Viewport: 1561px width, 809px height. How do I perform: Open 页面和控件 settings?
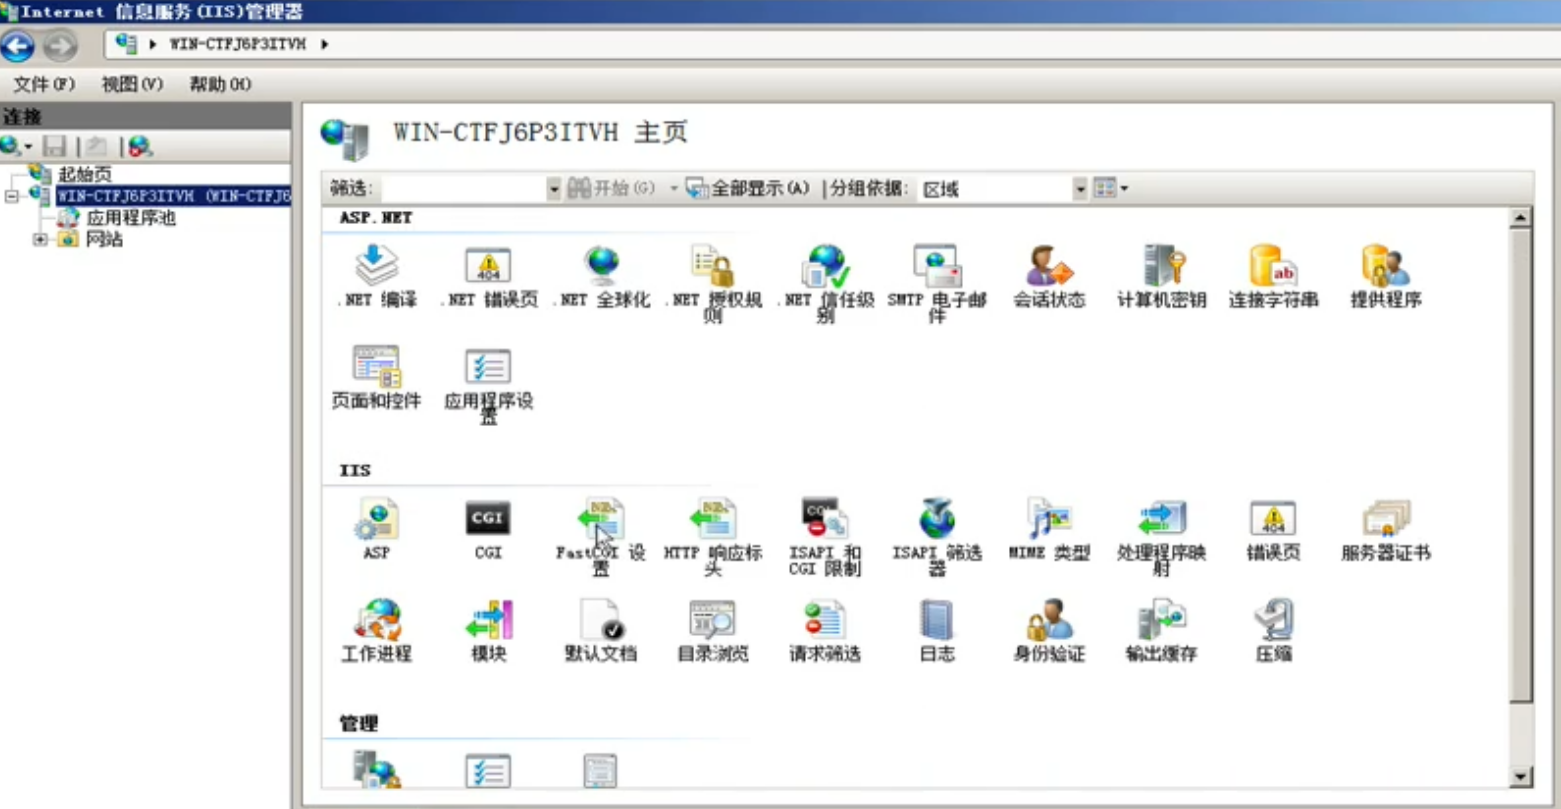point(377,378)
